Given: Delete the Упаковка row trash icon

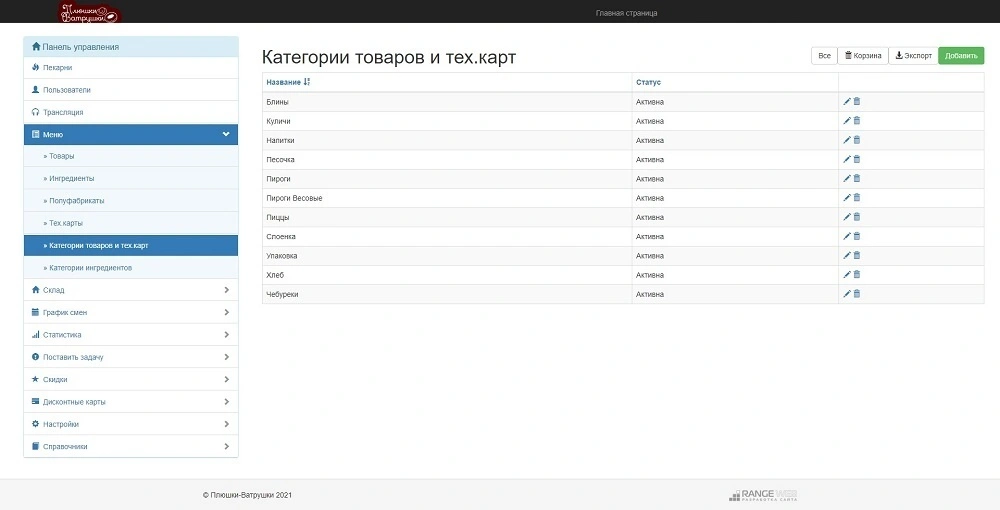Looking at the screenshot, I should click(857, 255).
